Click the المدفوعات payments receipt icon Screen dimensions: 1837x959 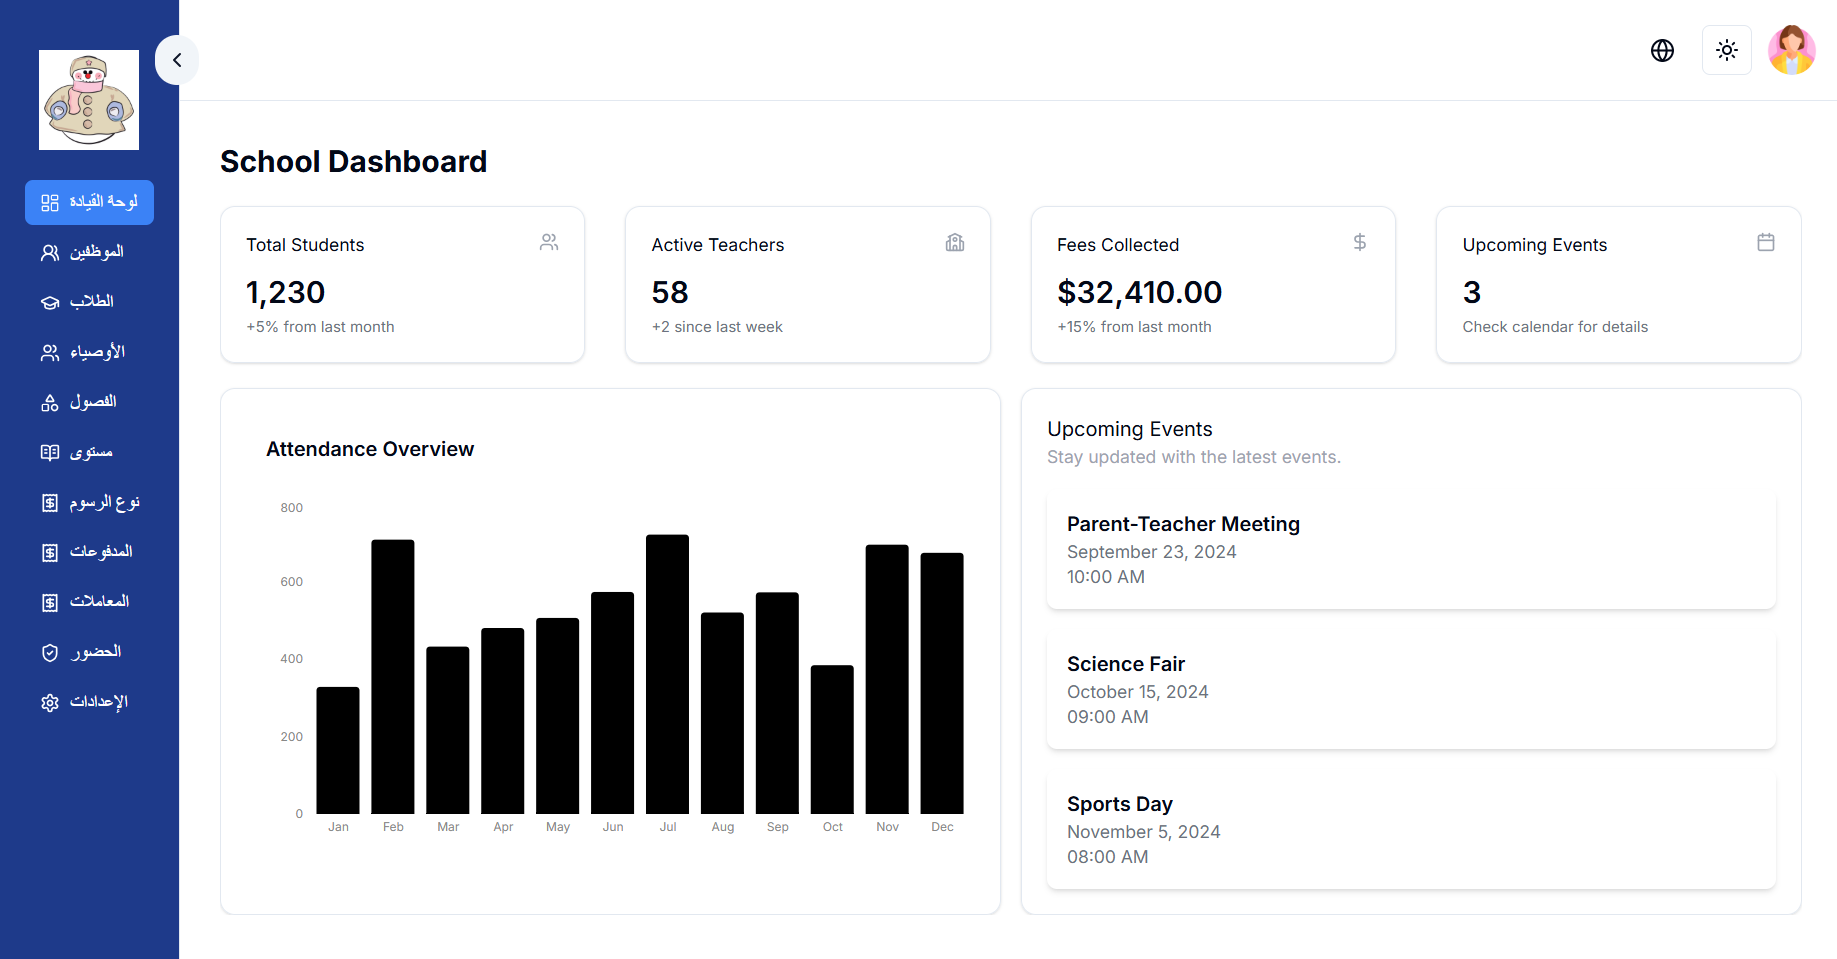coord(50,553)
